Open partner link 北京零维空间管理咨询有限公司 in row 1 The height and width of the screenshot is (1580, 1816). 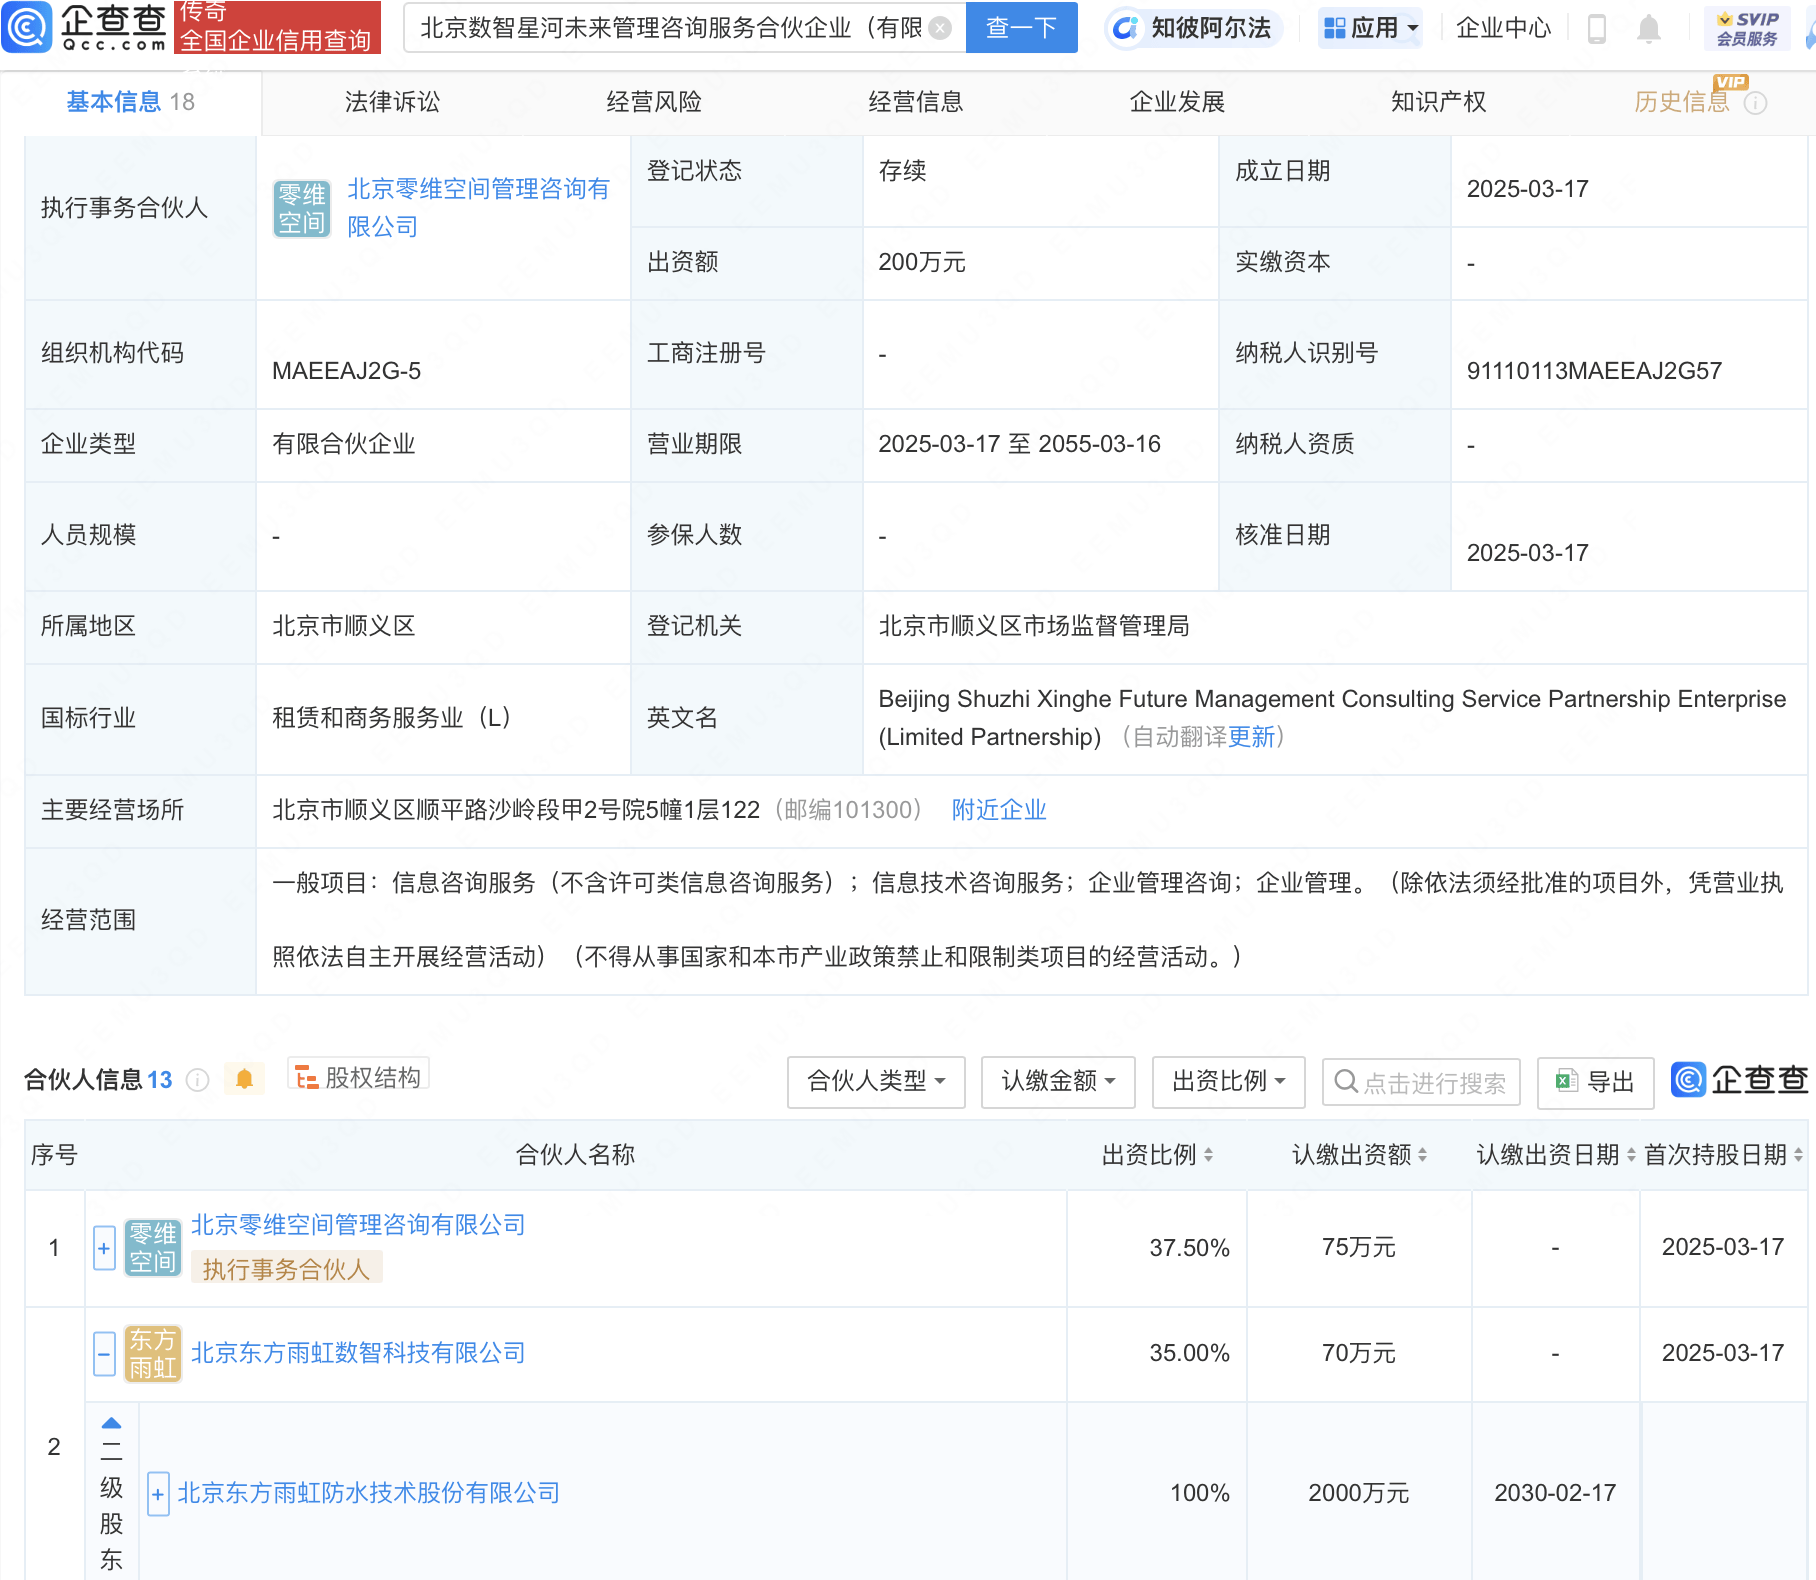(358, 1225)
